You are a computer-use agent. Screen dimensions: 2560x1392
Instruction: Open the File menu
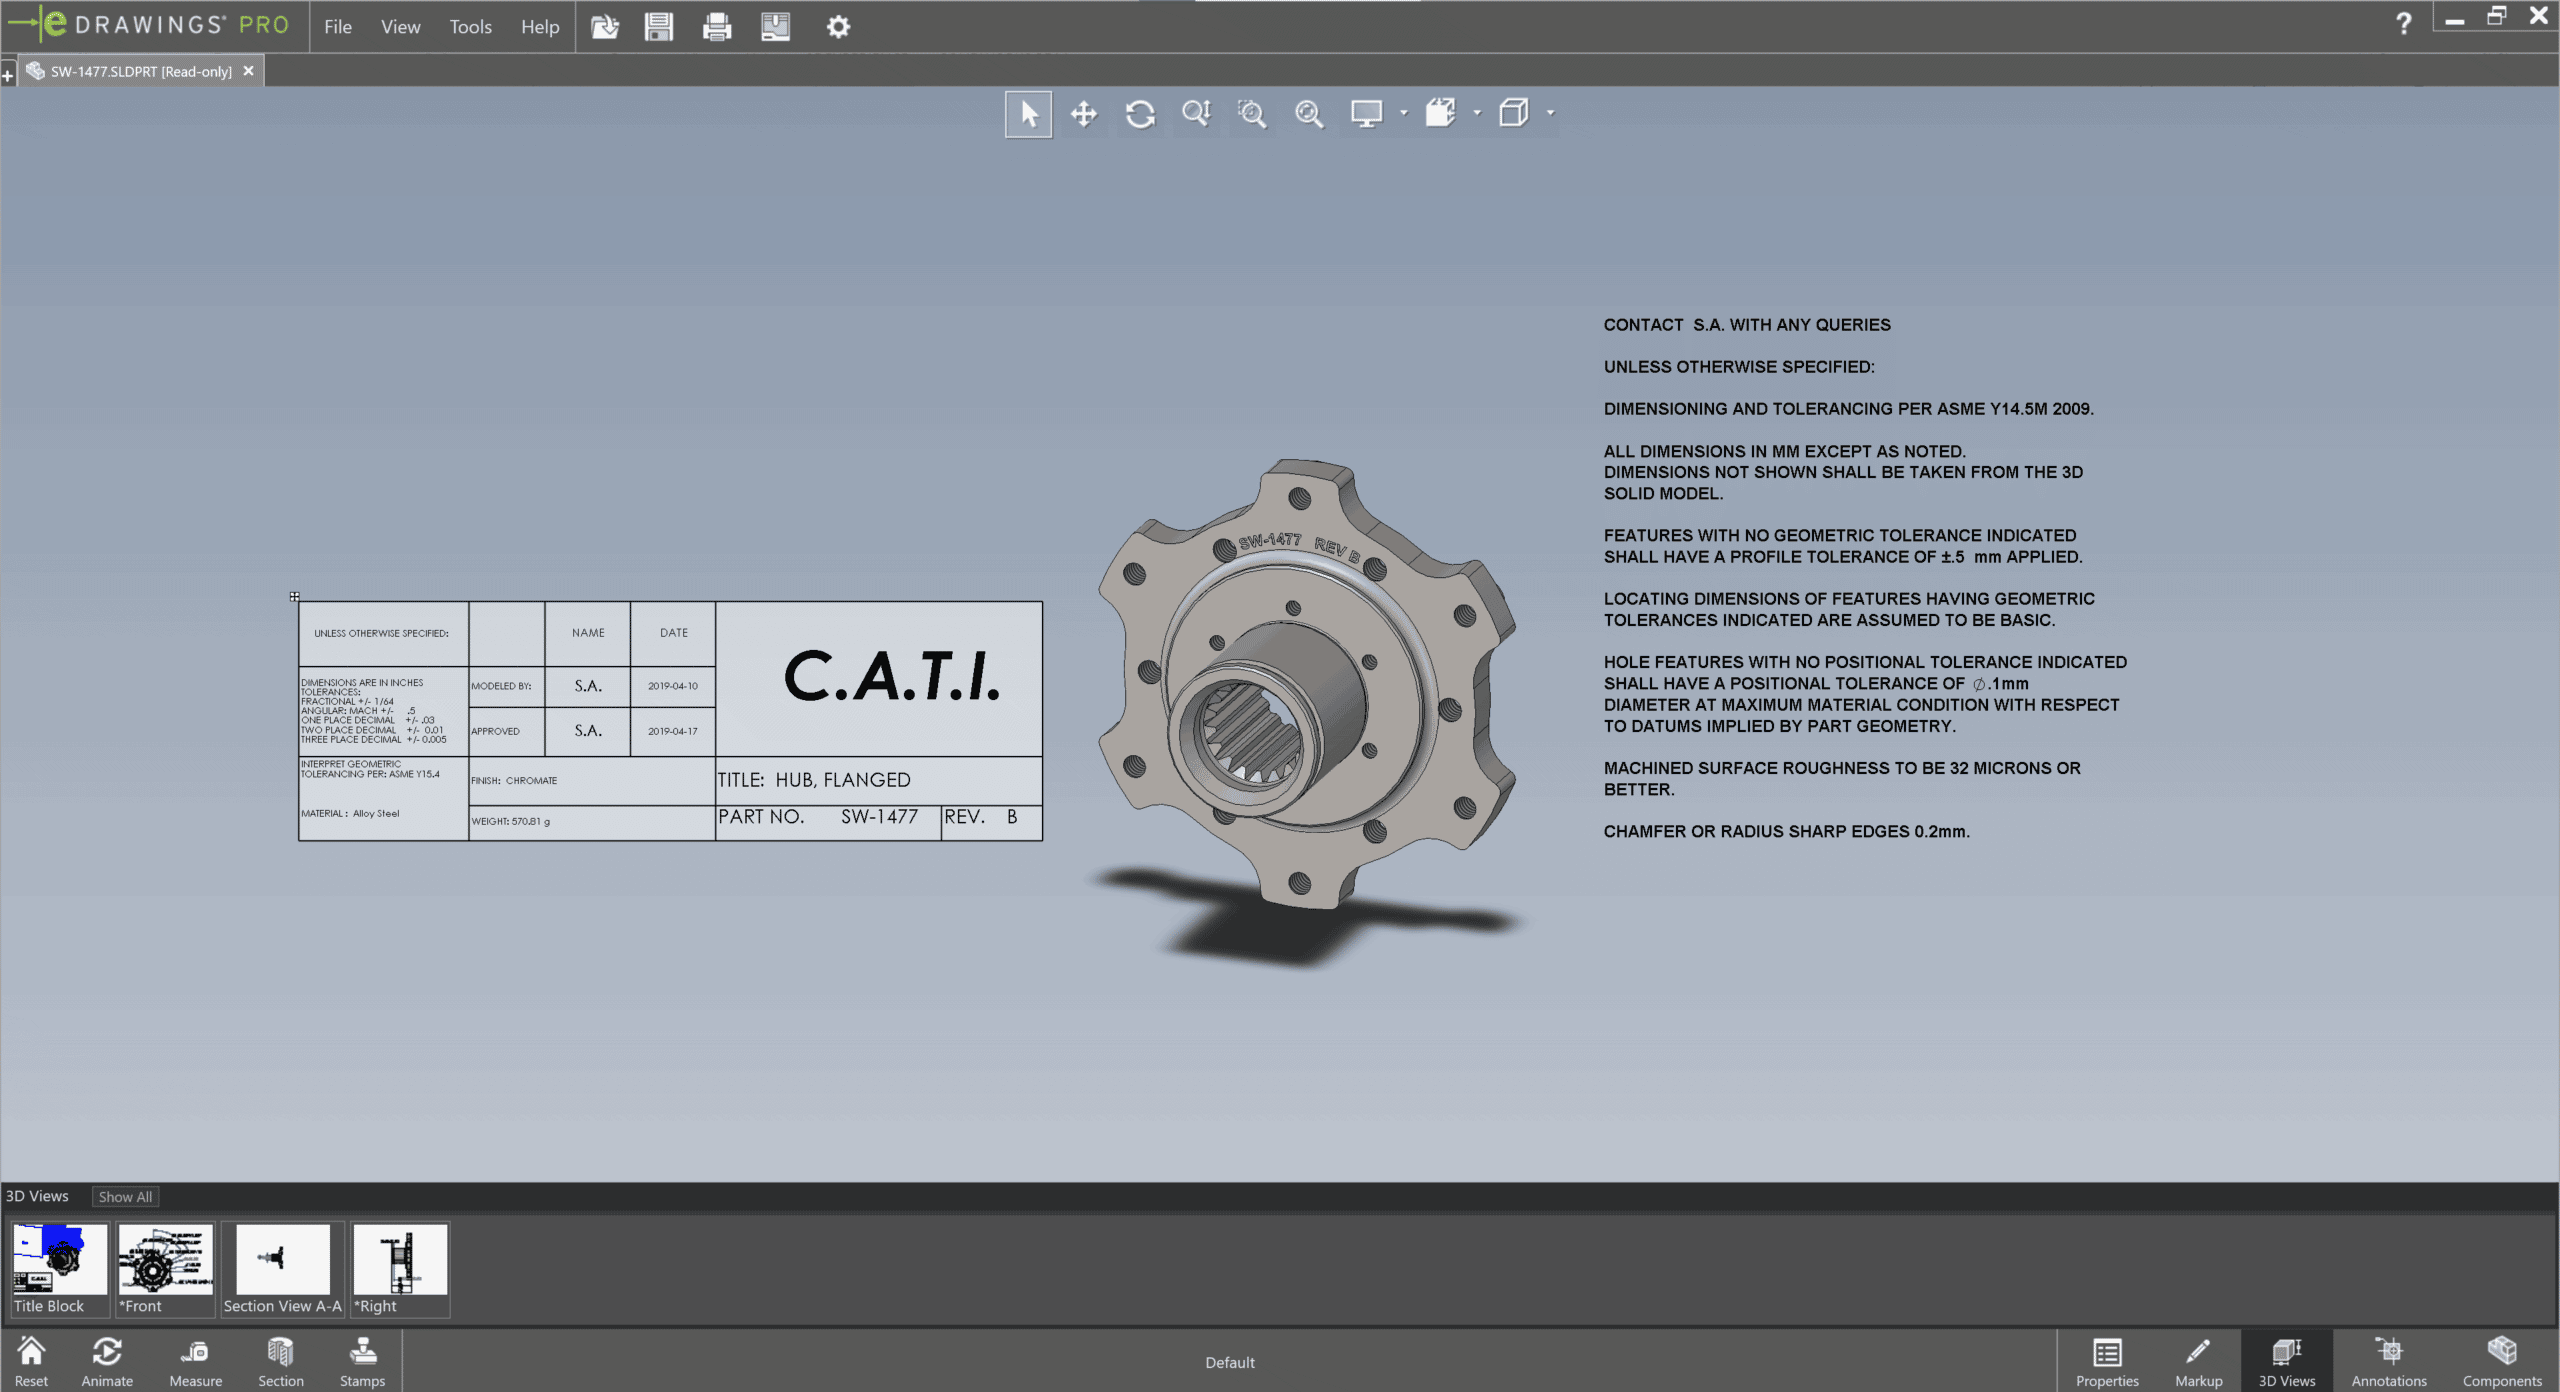338,27
